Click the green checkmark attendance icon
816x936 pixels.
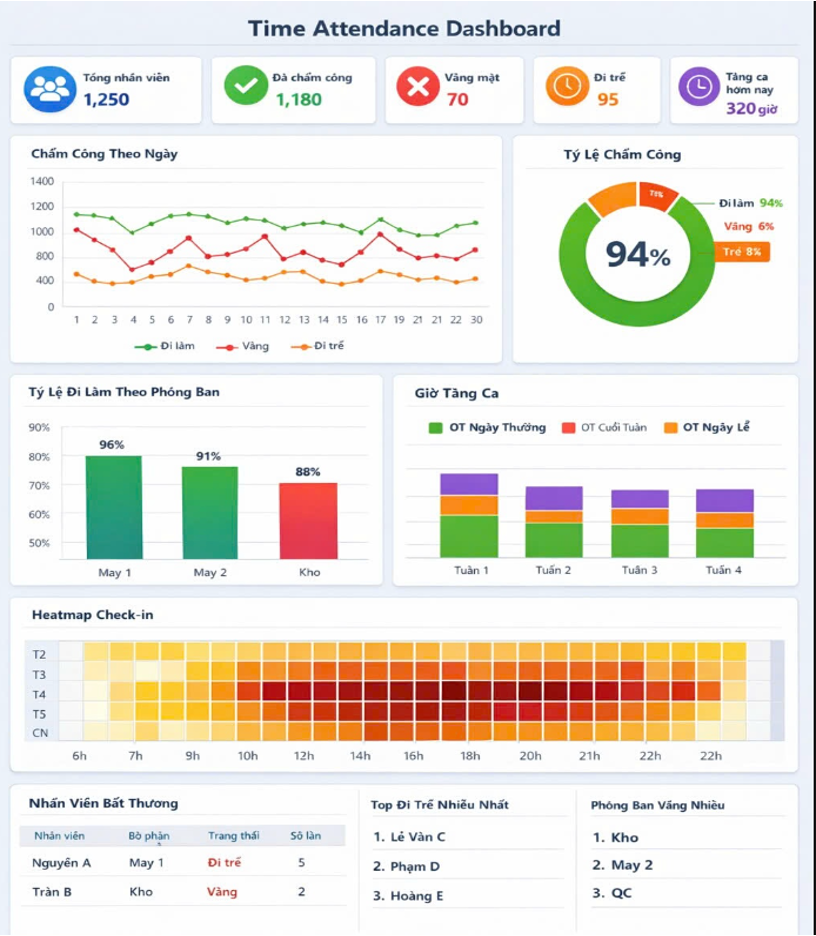(245, 85)
